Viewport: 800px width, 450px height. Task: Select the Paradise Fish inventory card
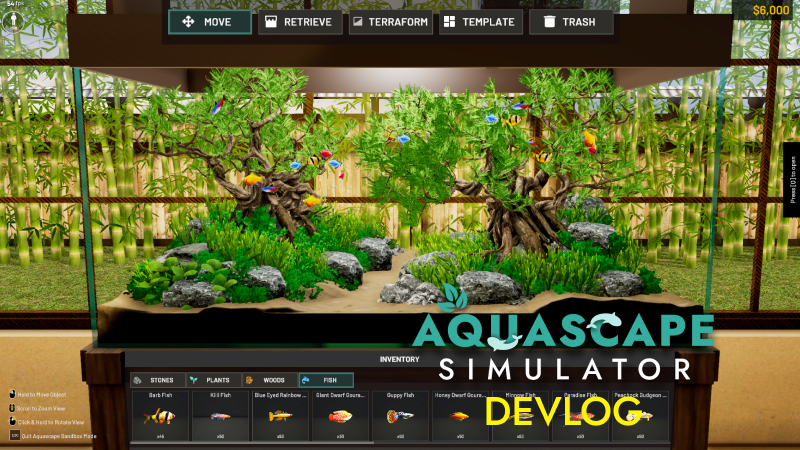click(x=580, y=416)
